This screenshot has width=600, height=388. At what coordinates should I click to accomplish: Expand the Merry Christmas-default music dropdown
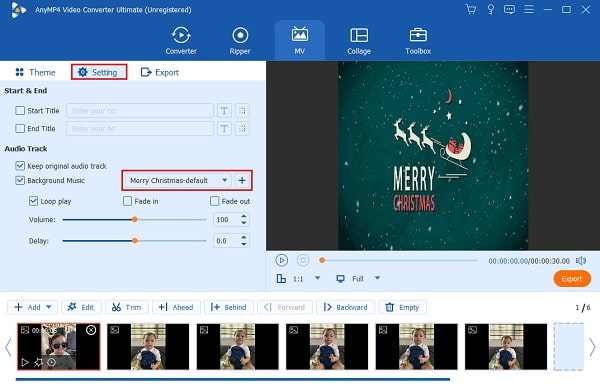[x=225, y=180]
